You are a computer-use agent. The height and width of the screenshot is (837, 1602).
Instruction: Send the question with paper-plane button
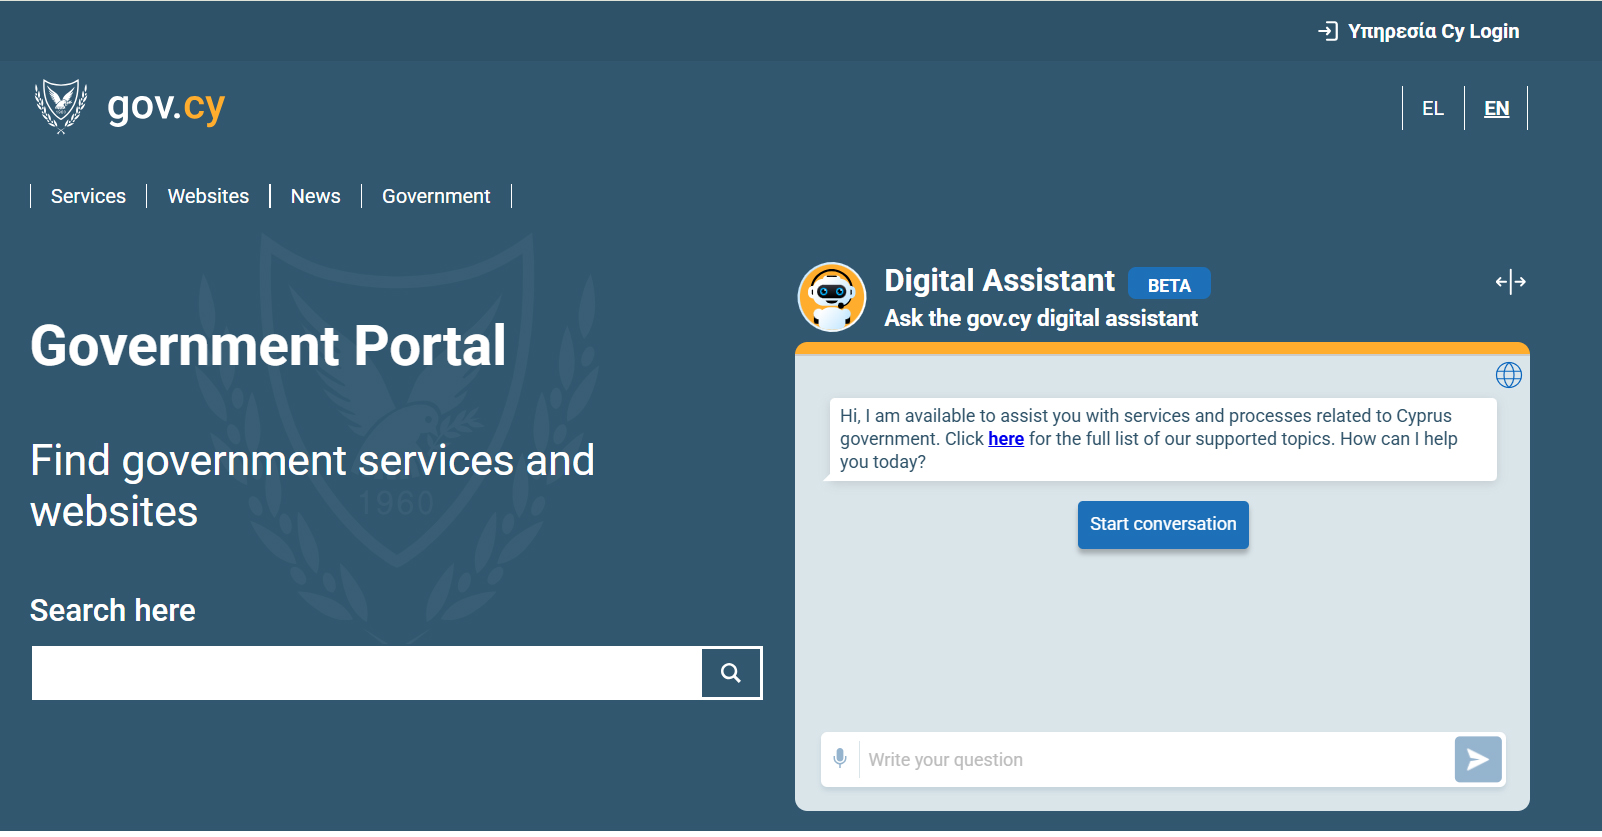(1478, 760)
